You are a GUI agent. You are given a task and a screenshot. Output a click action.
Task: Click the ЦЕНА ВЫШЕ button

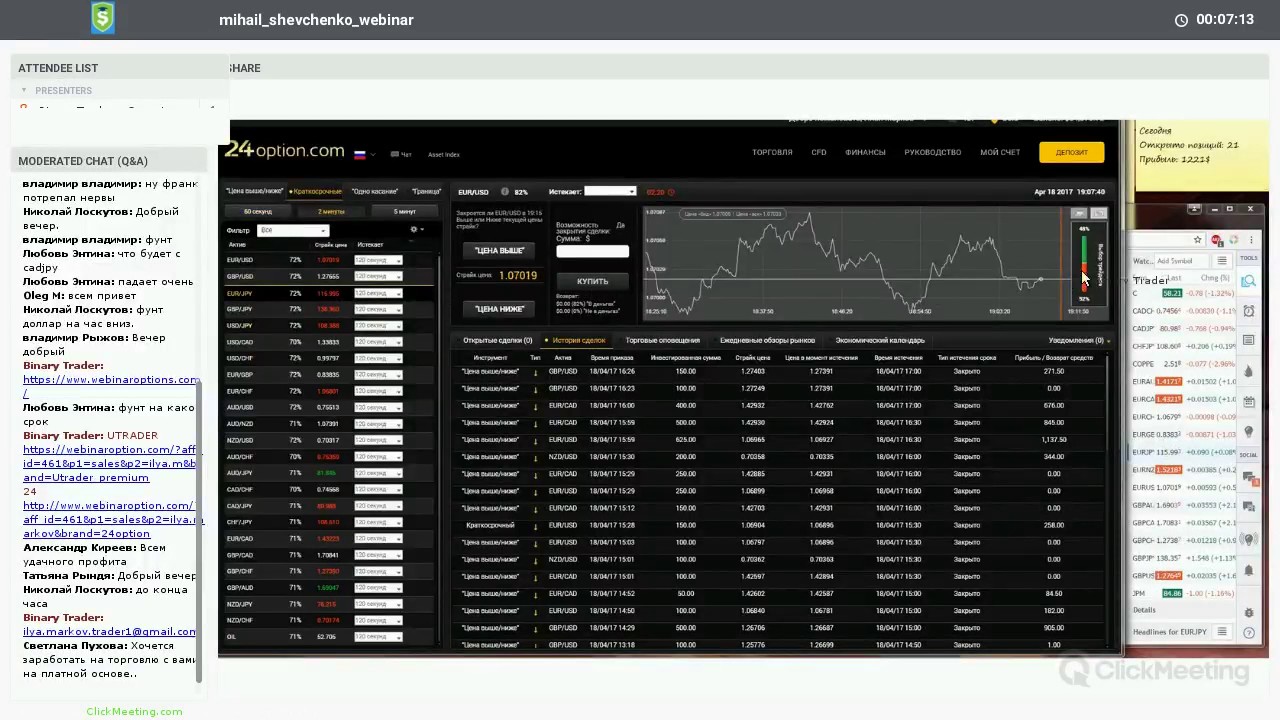click(x=499, y=250)
